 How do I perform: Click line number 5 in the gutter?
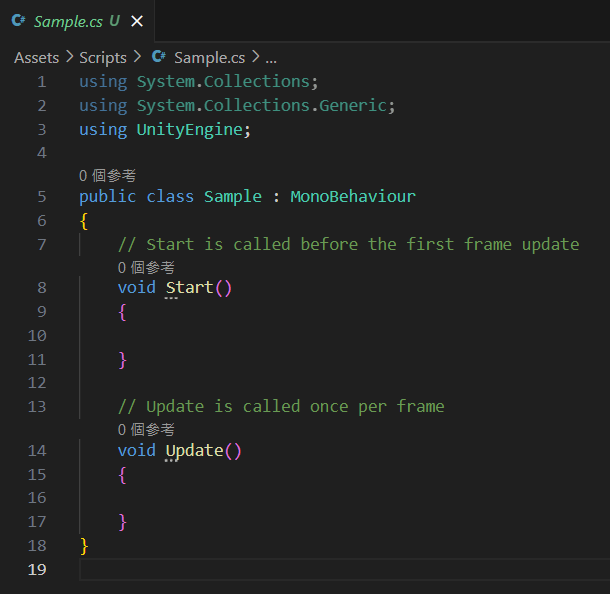click(42, 197)
